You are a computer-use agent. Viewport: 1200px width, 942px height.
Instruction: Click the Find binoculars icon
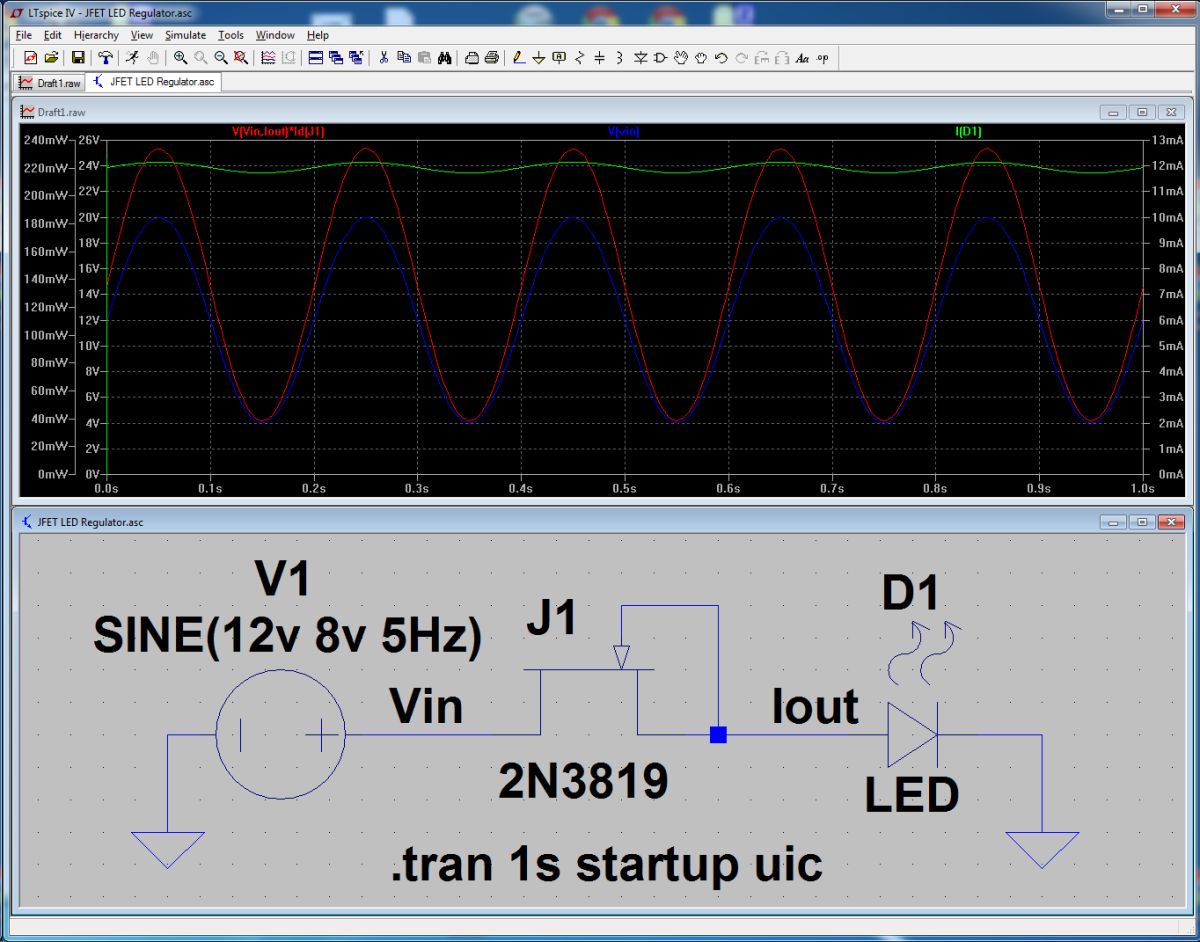pos(445,58)
